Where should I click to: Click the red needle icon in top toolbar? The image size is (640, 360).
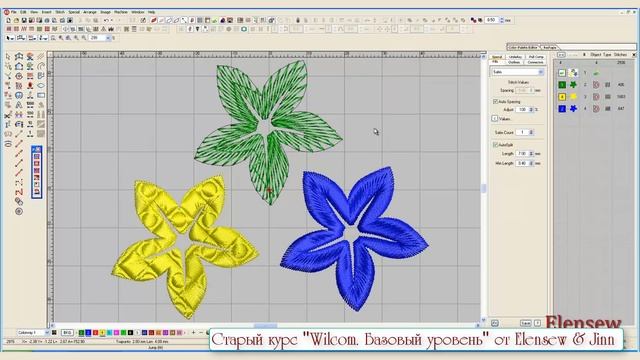153,20
